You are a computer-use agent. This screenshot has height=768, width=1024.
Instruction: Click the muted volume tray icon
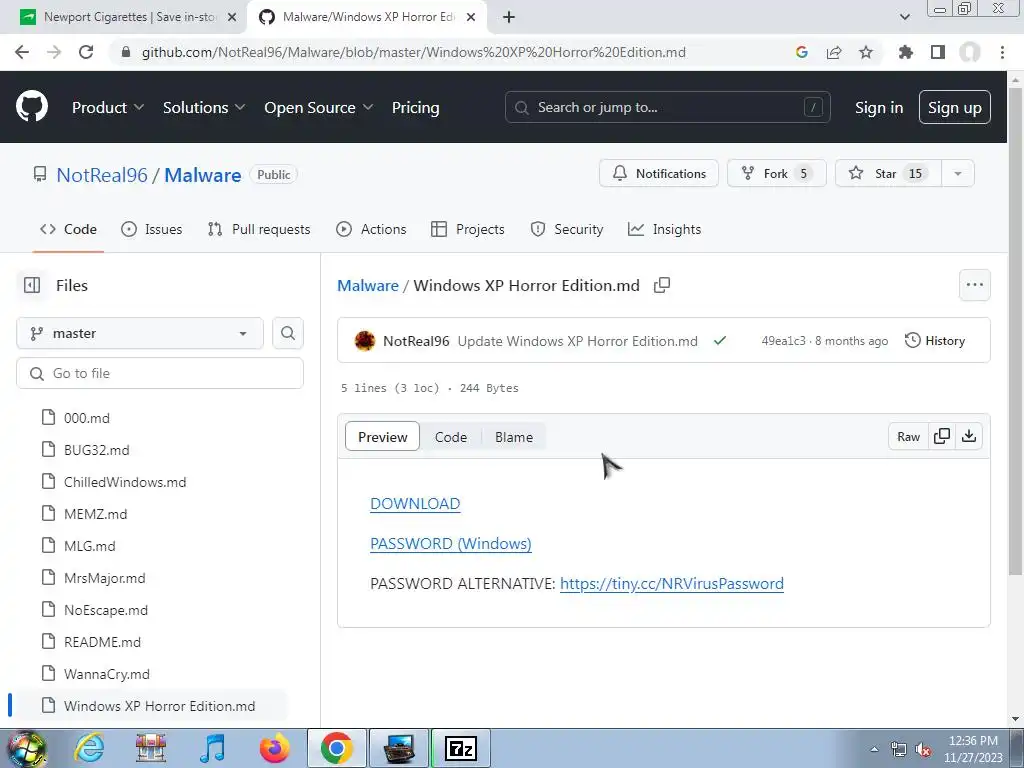click(923, 750)
